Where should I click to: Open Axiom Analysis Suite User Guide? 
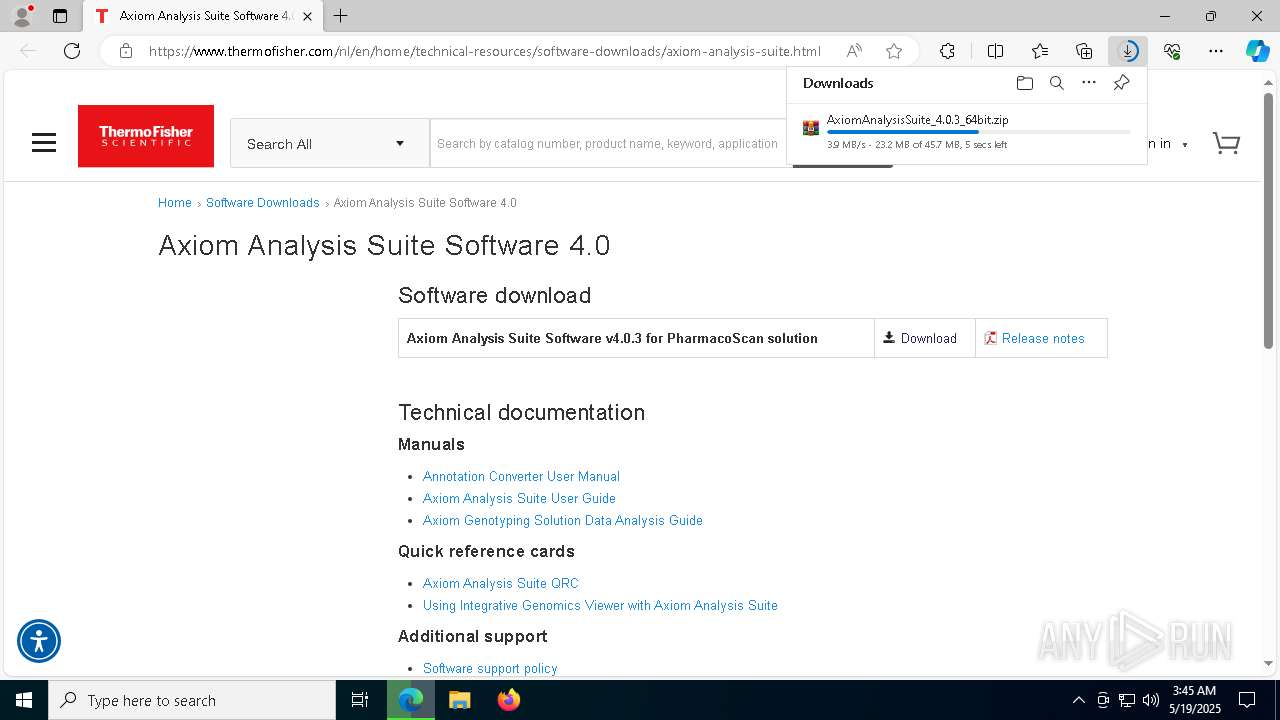[x=519, y=498]
